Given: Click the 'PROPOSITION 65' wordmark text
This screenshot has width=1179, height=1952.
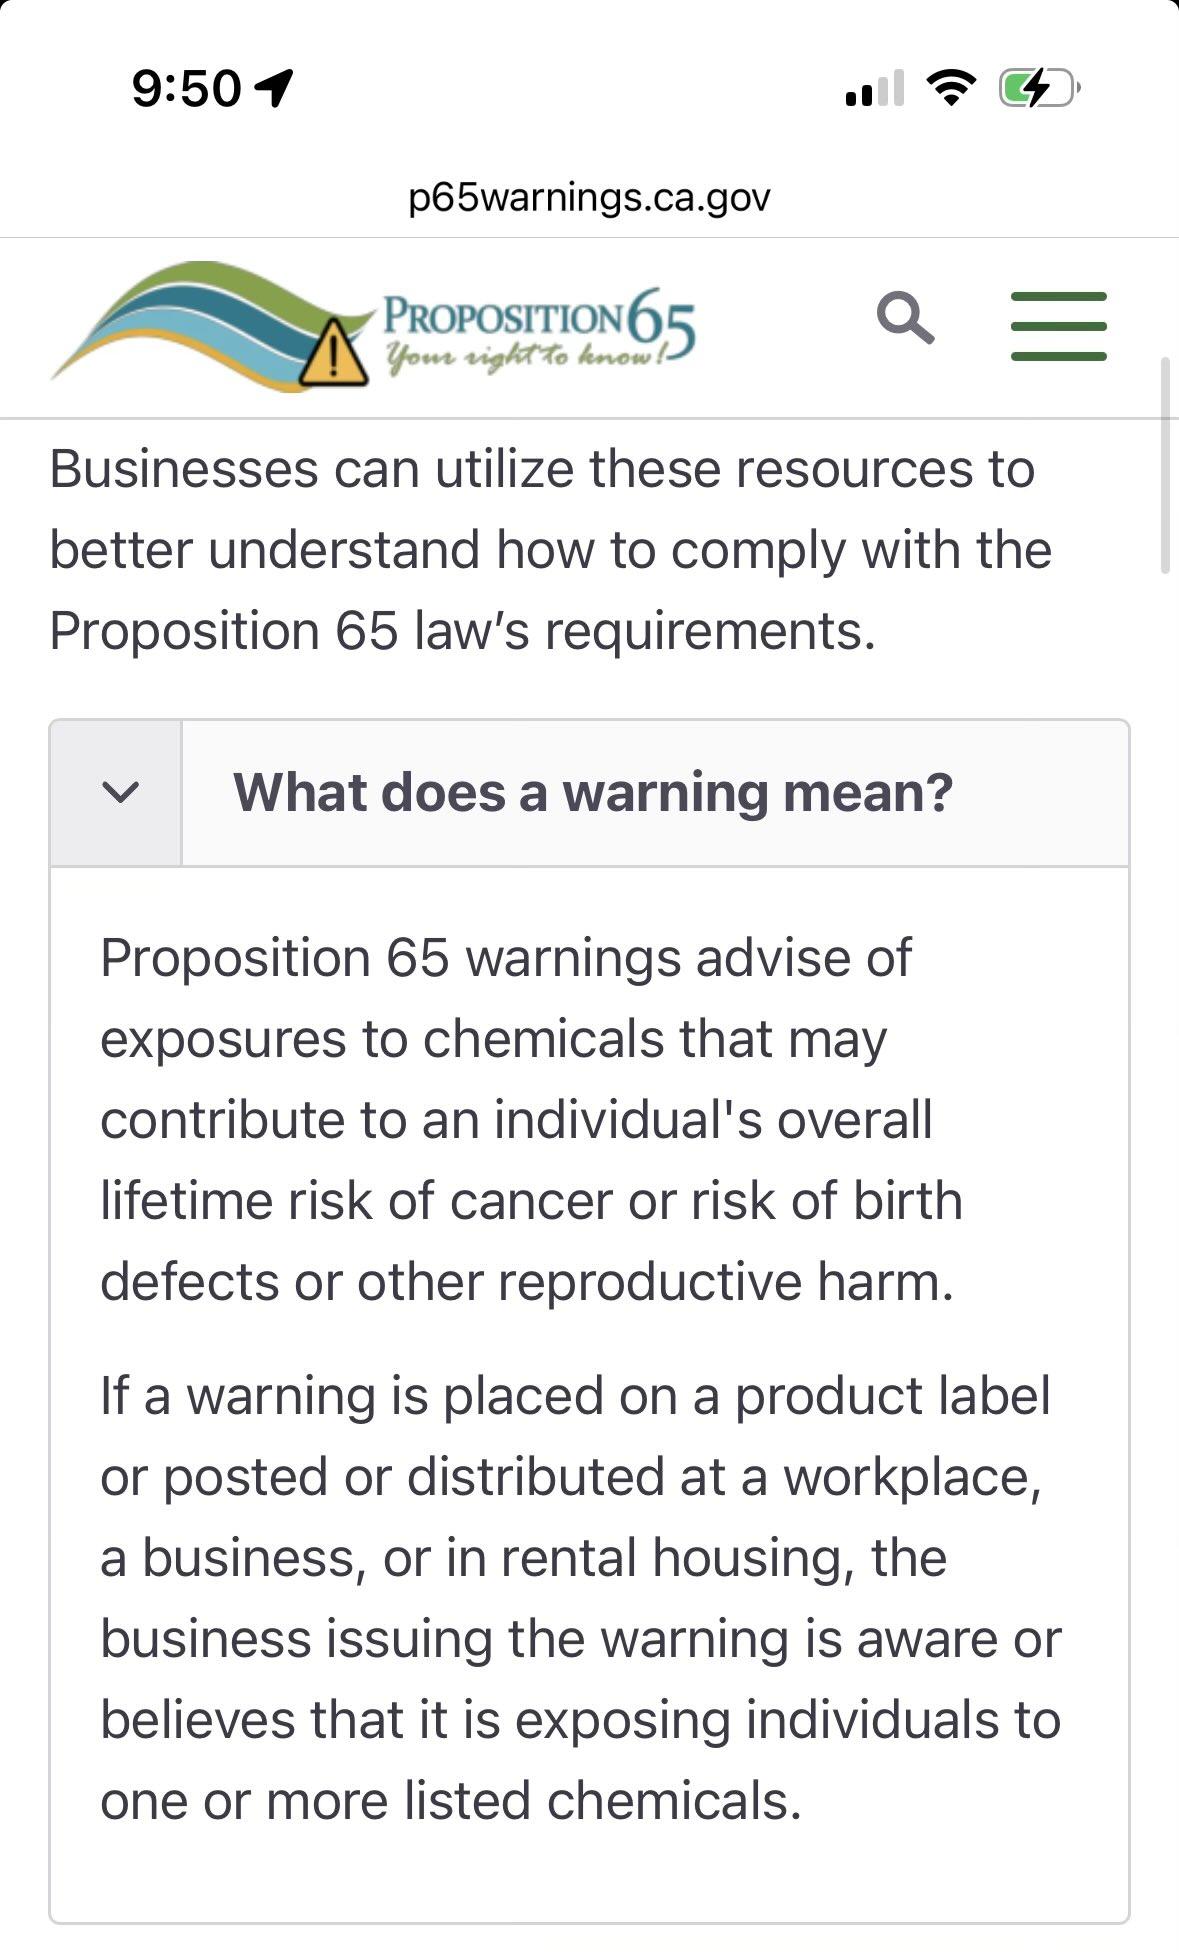Looking at the screenshot, I should tap(540, 317).
